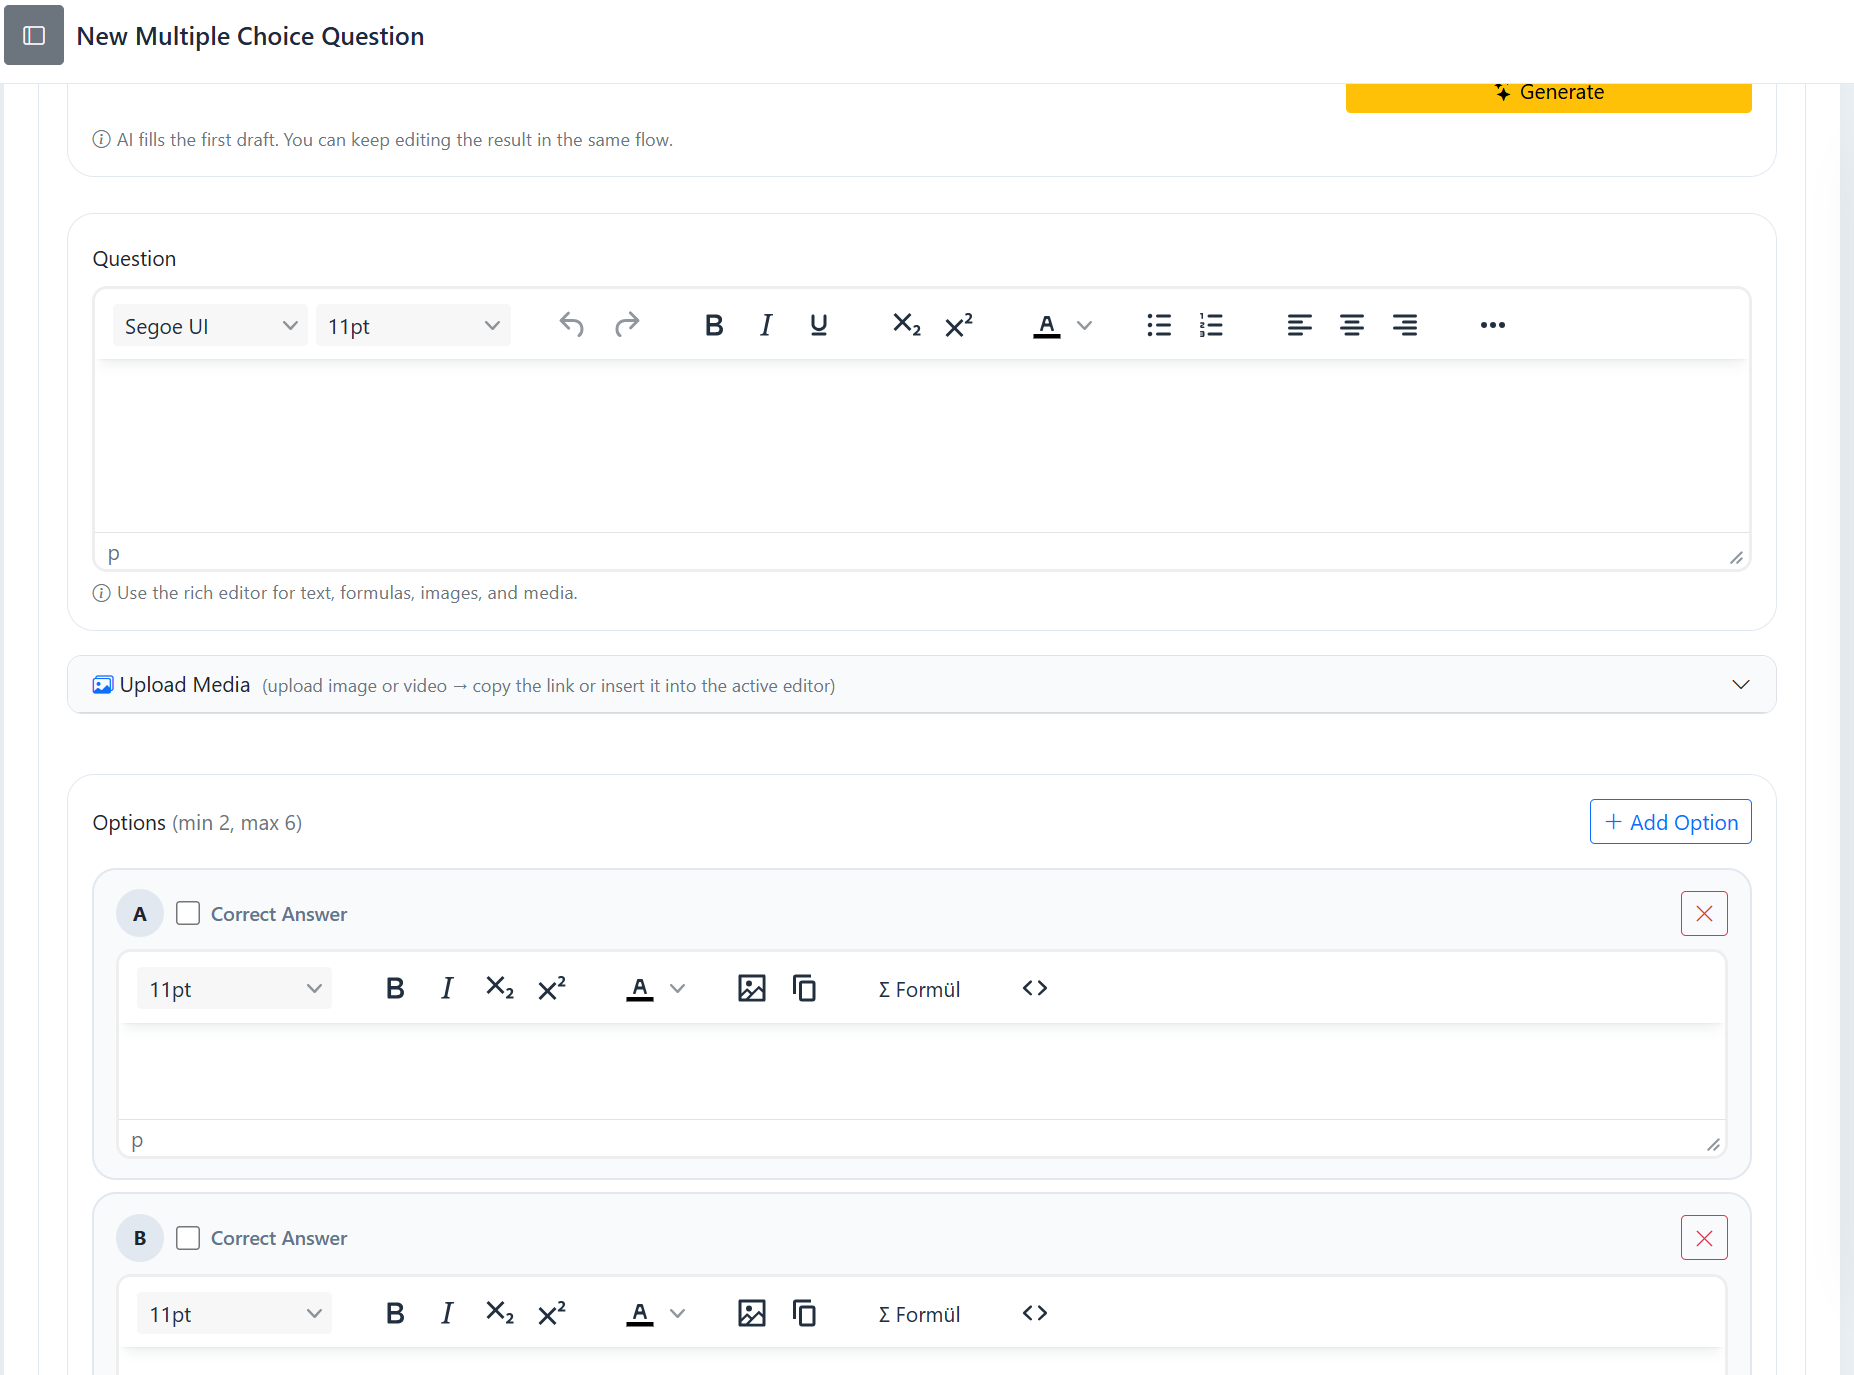
Task: Click the insert image icon in Option A
Action: [x=751, y=988]
